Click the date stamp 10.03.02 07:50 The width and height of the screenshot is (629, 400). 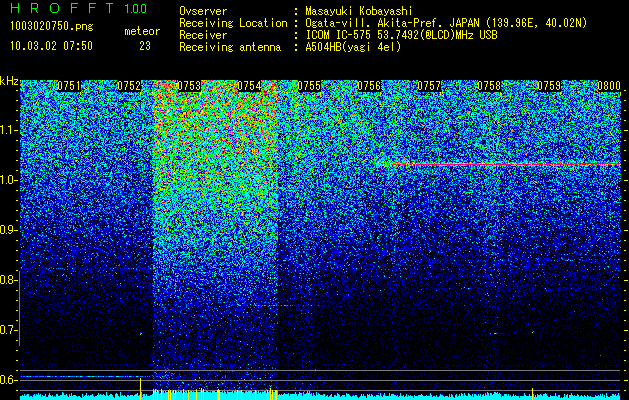(x=51, y=46)
